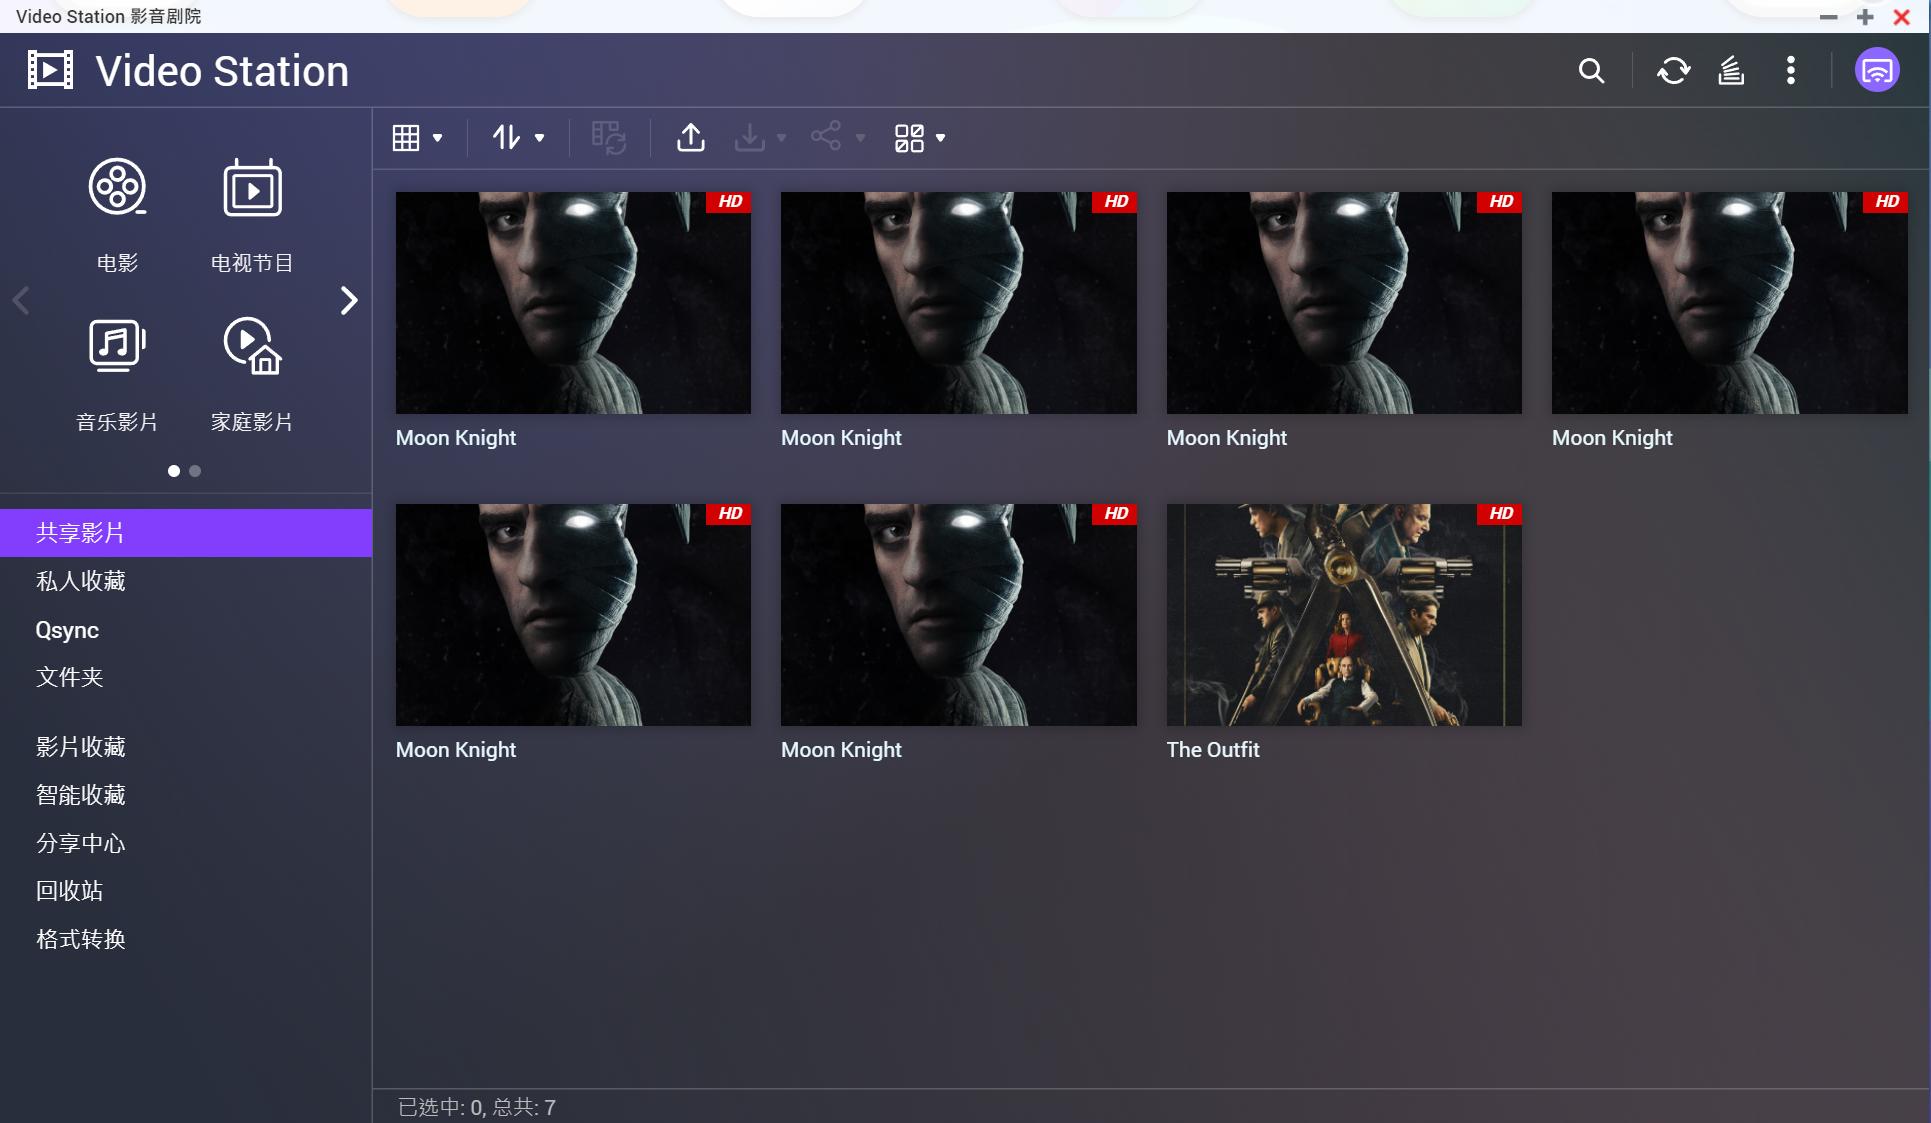
Task: Open 回收站 recycle bin
Action: pyautogui.click(x=69, y=891)
